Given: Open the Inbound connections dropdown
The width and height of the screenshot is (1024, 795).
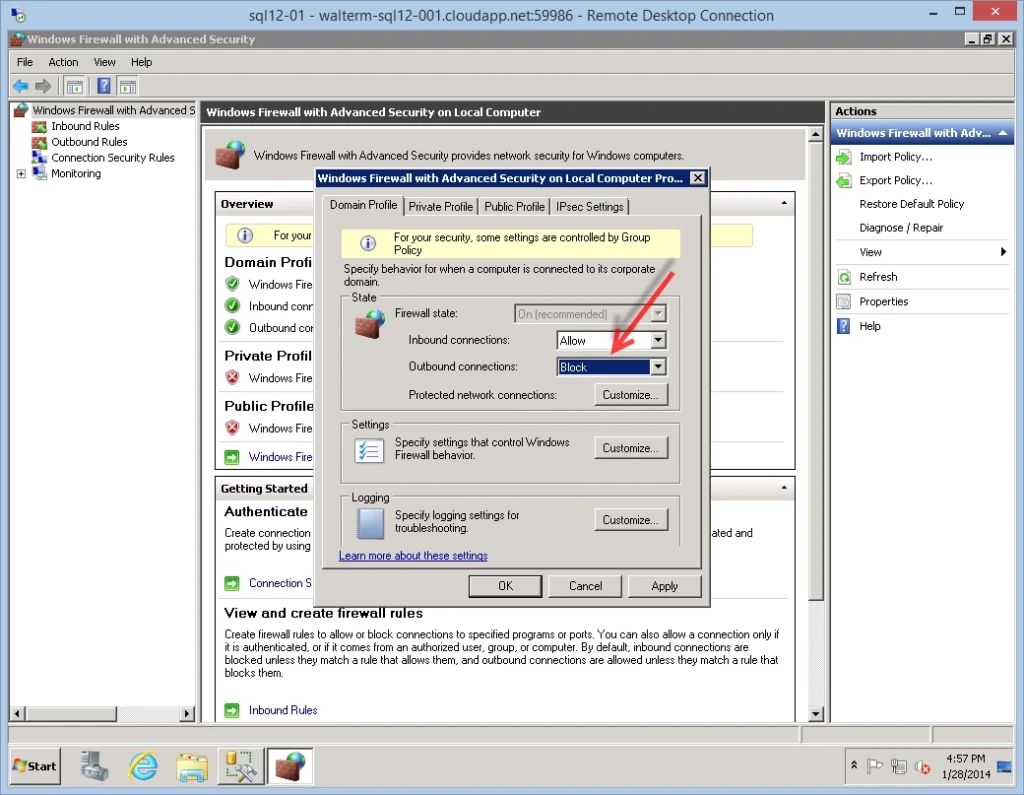Looking at the screenshot, I should [657, 341].
